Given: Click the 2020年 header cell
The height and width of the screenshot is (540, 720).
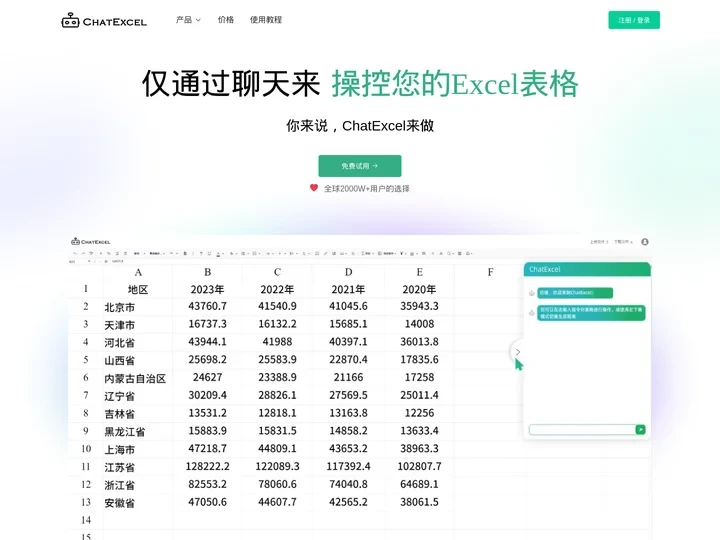Looking at the screenshot, I should pos(419,289).
